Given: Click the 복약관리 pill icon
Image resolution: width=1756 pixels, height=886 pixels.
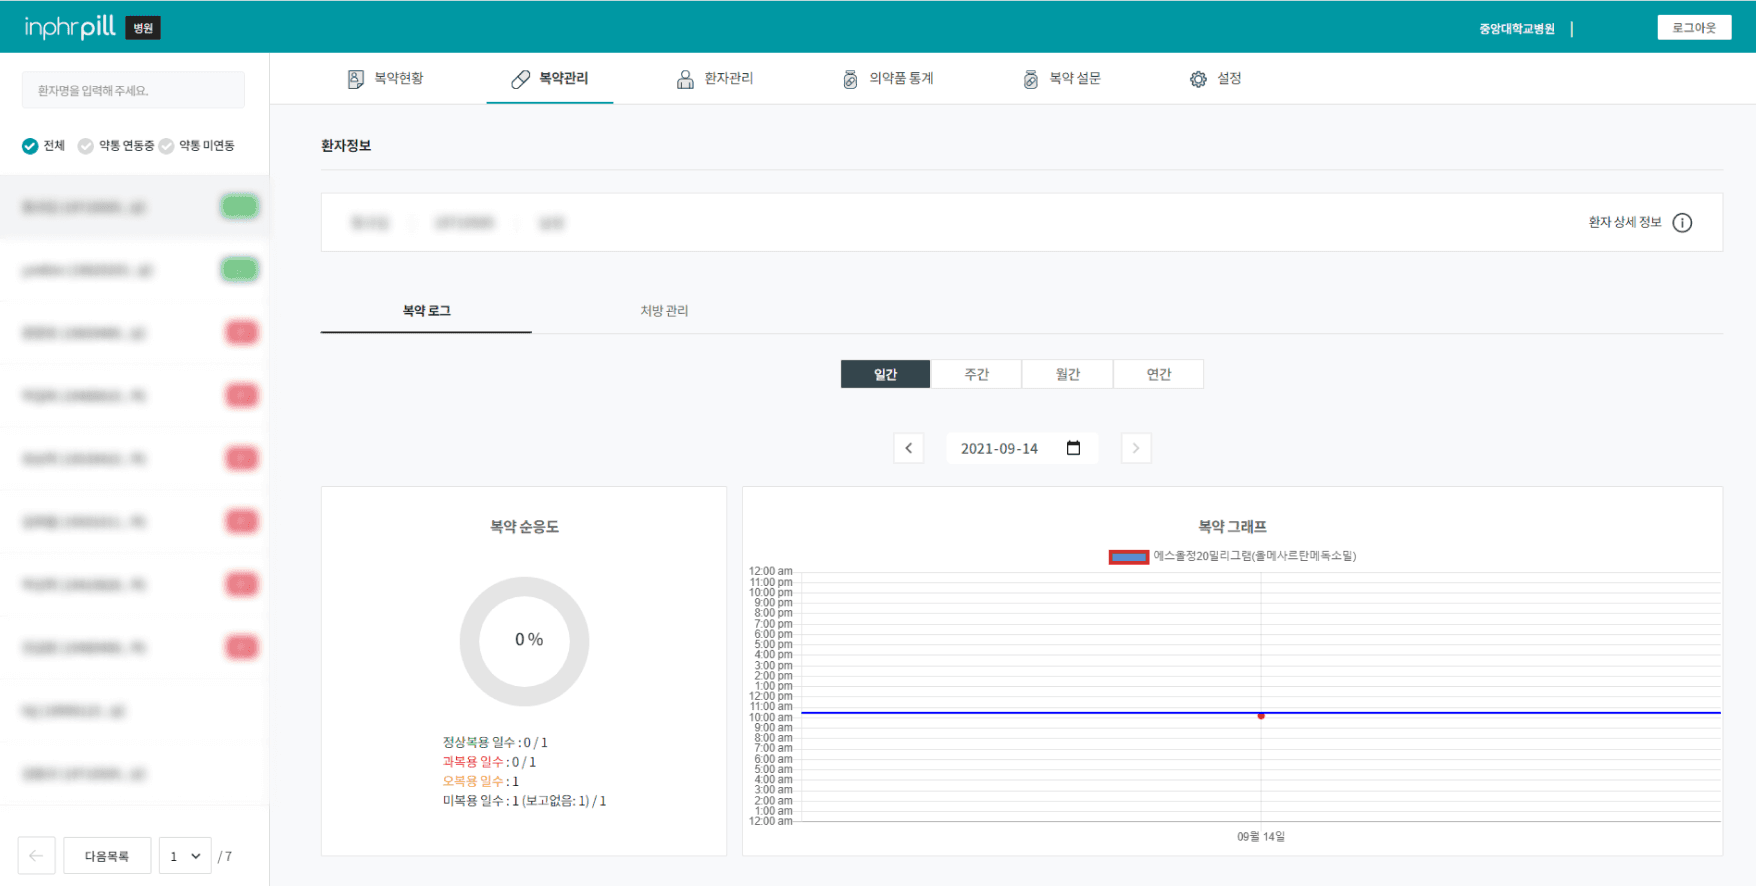Looking at the screenshot, I should tap(520, 79).
